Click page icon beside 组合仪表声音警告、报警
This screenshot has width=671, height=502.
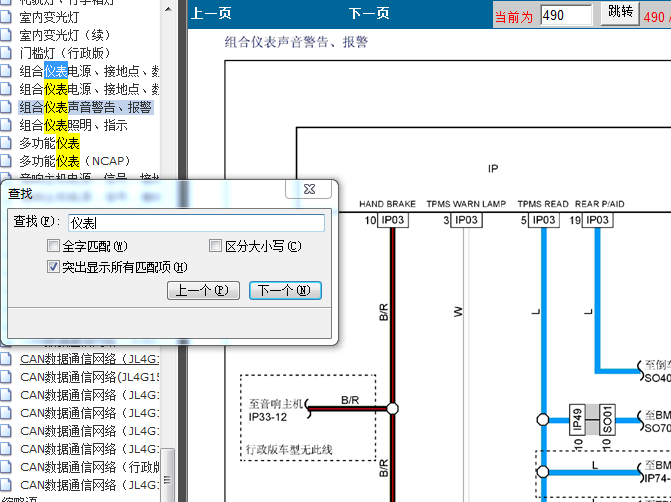click(6, 107)
